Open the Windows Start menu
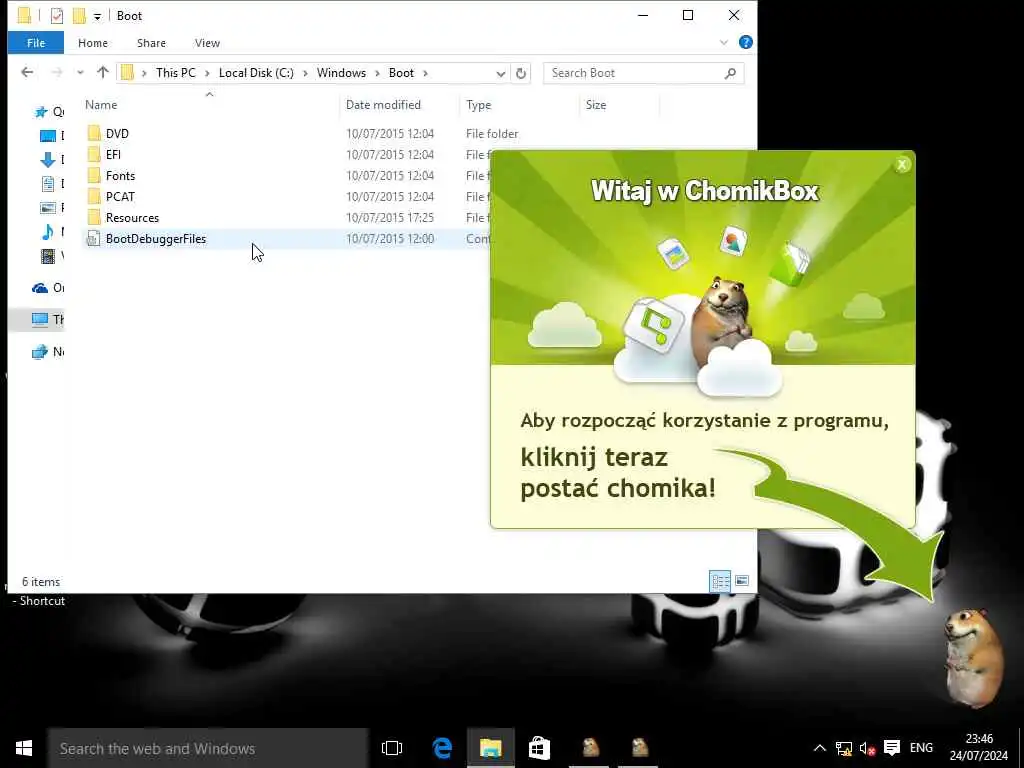The image size is (1024, 768). tap(24, 748)
